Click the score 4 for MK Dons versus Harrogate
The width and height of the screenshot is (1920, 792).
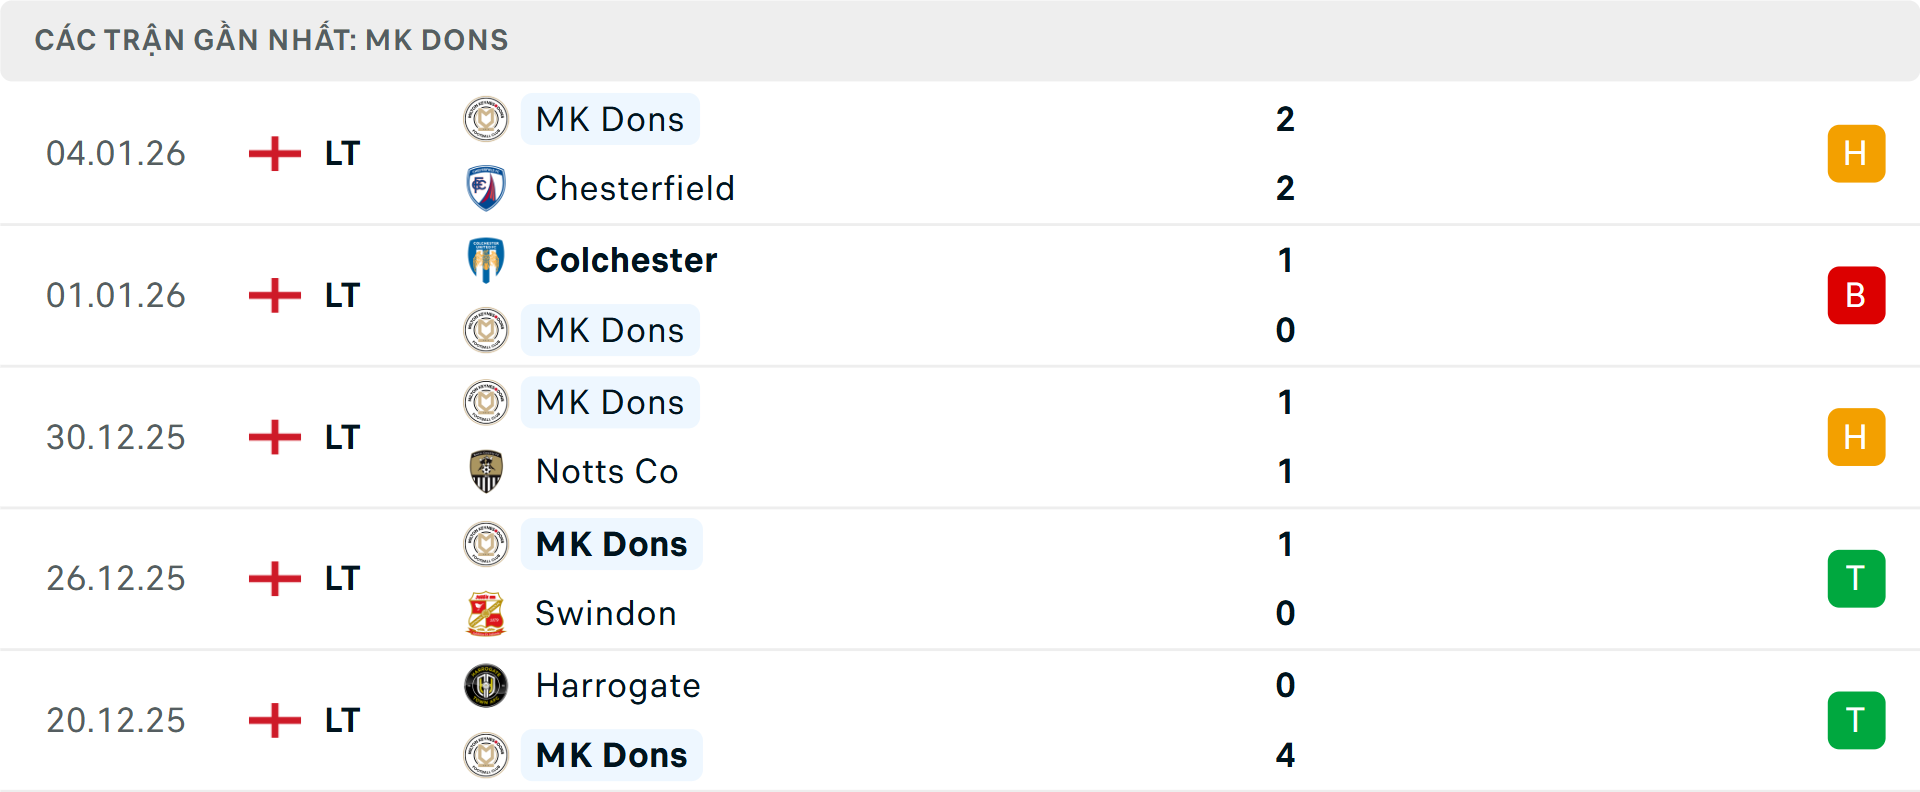point(1286,755)
